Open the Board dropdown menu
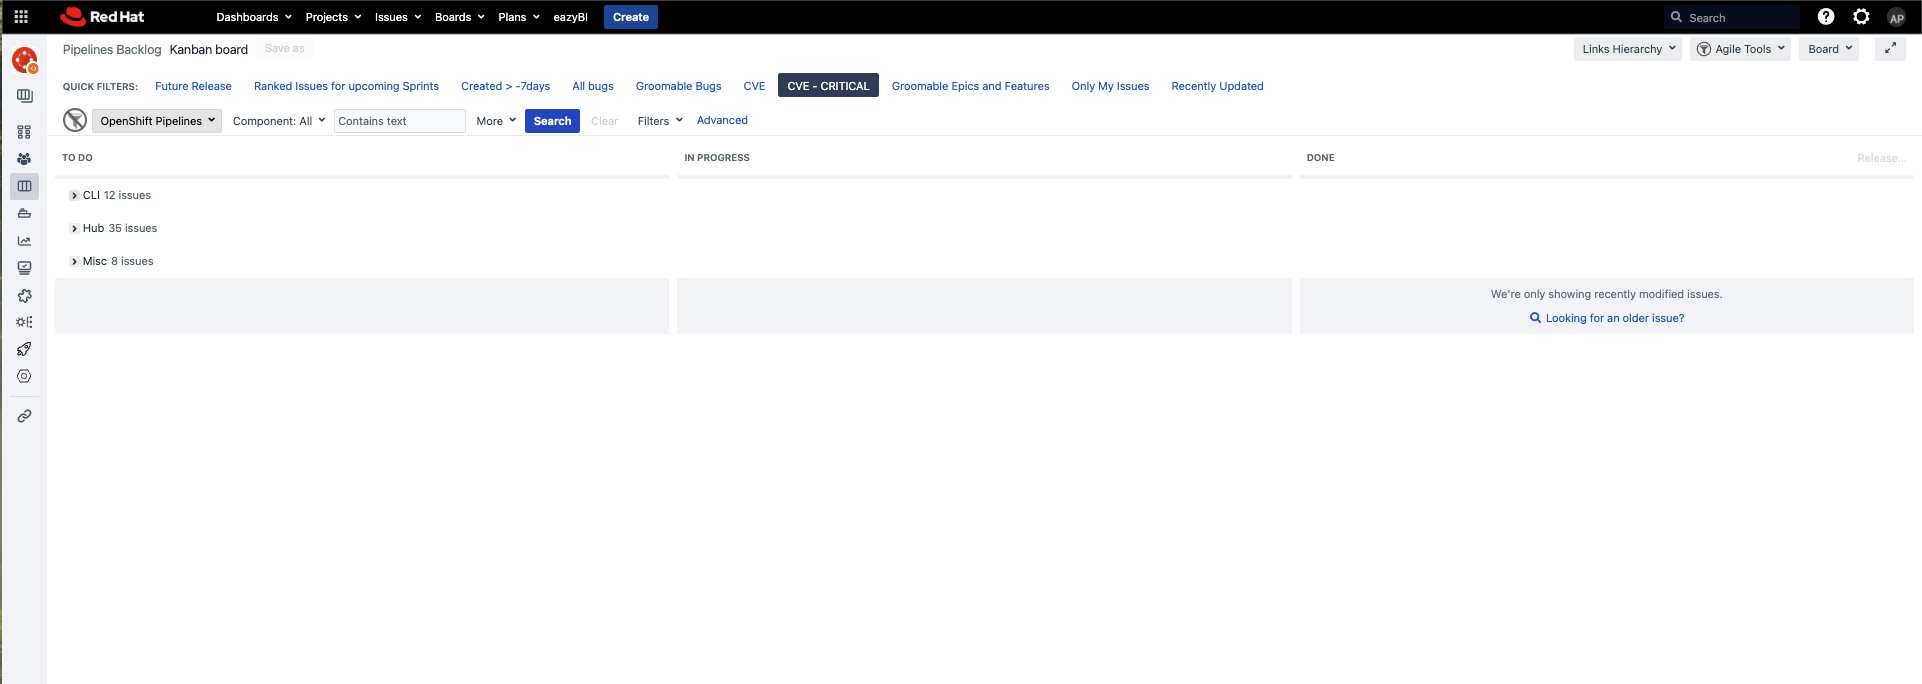Image resolution: width=1922 pixels, height=684 pixels. point(1829,49)
